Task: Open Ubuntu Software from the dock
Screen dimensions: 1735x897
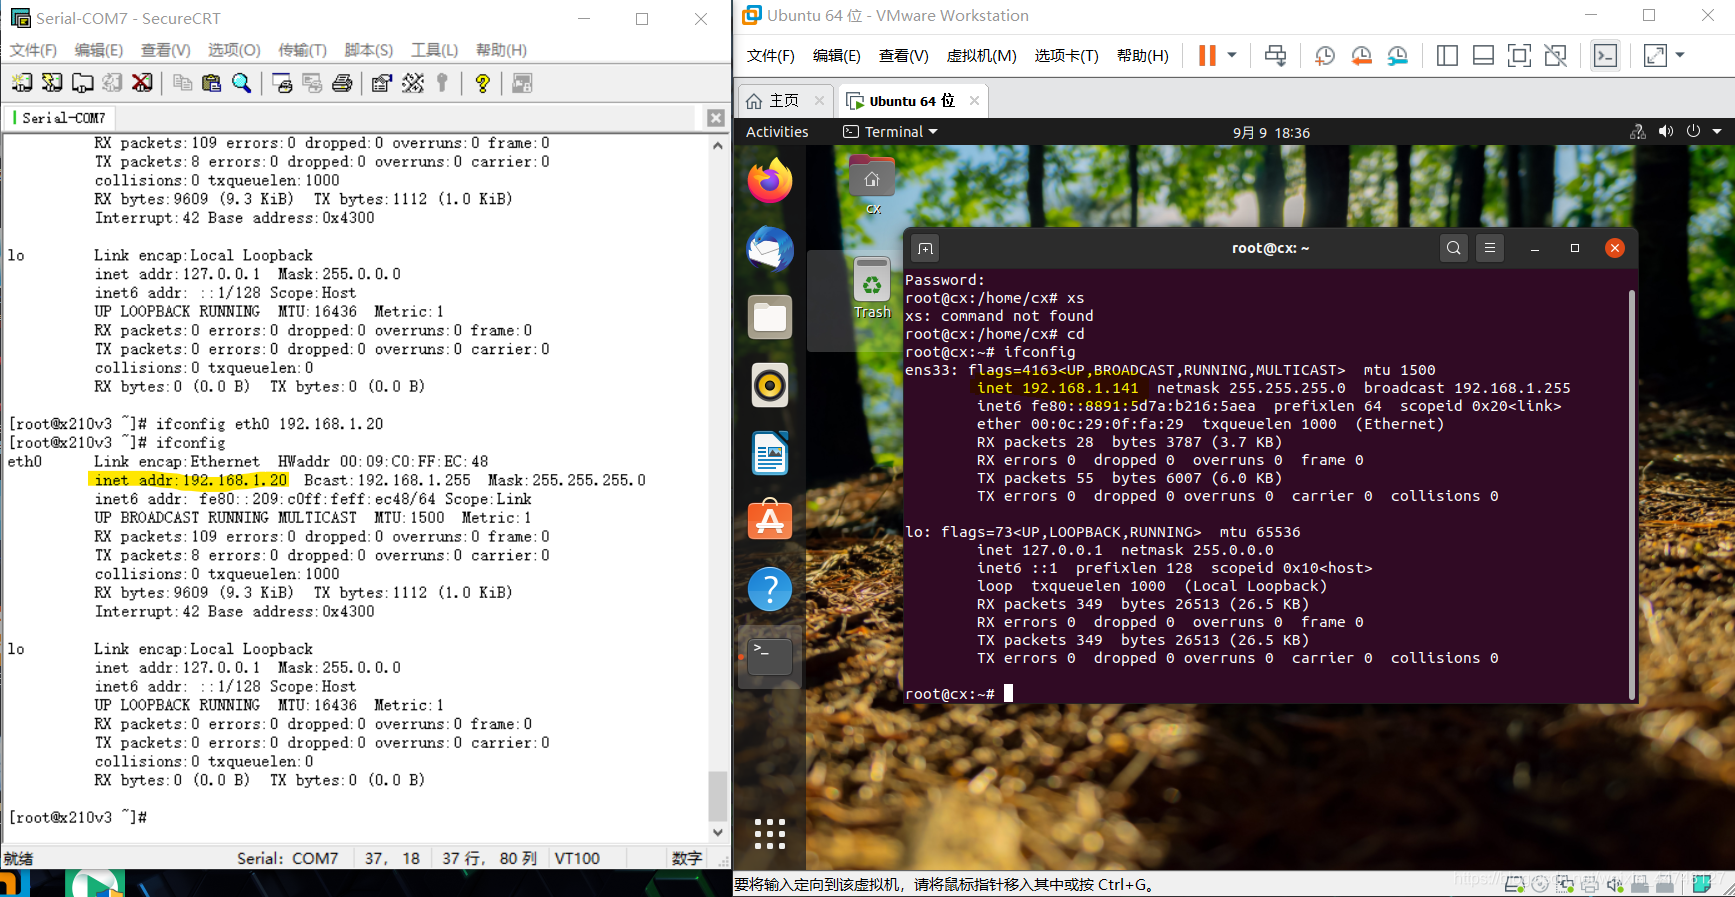Action: click(x=770, y=521)
